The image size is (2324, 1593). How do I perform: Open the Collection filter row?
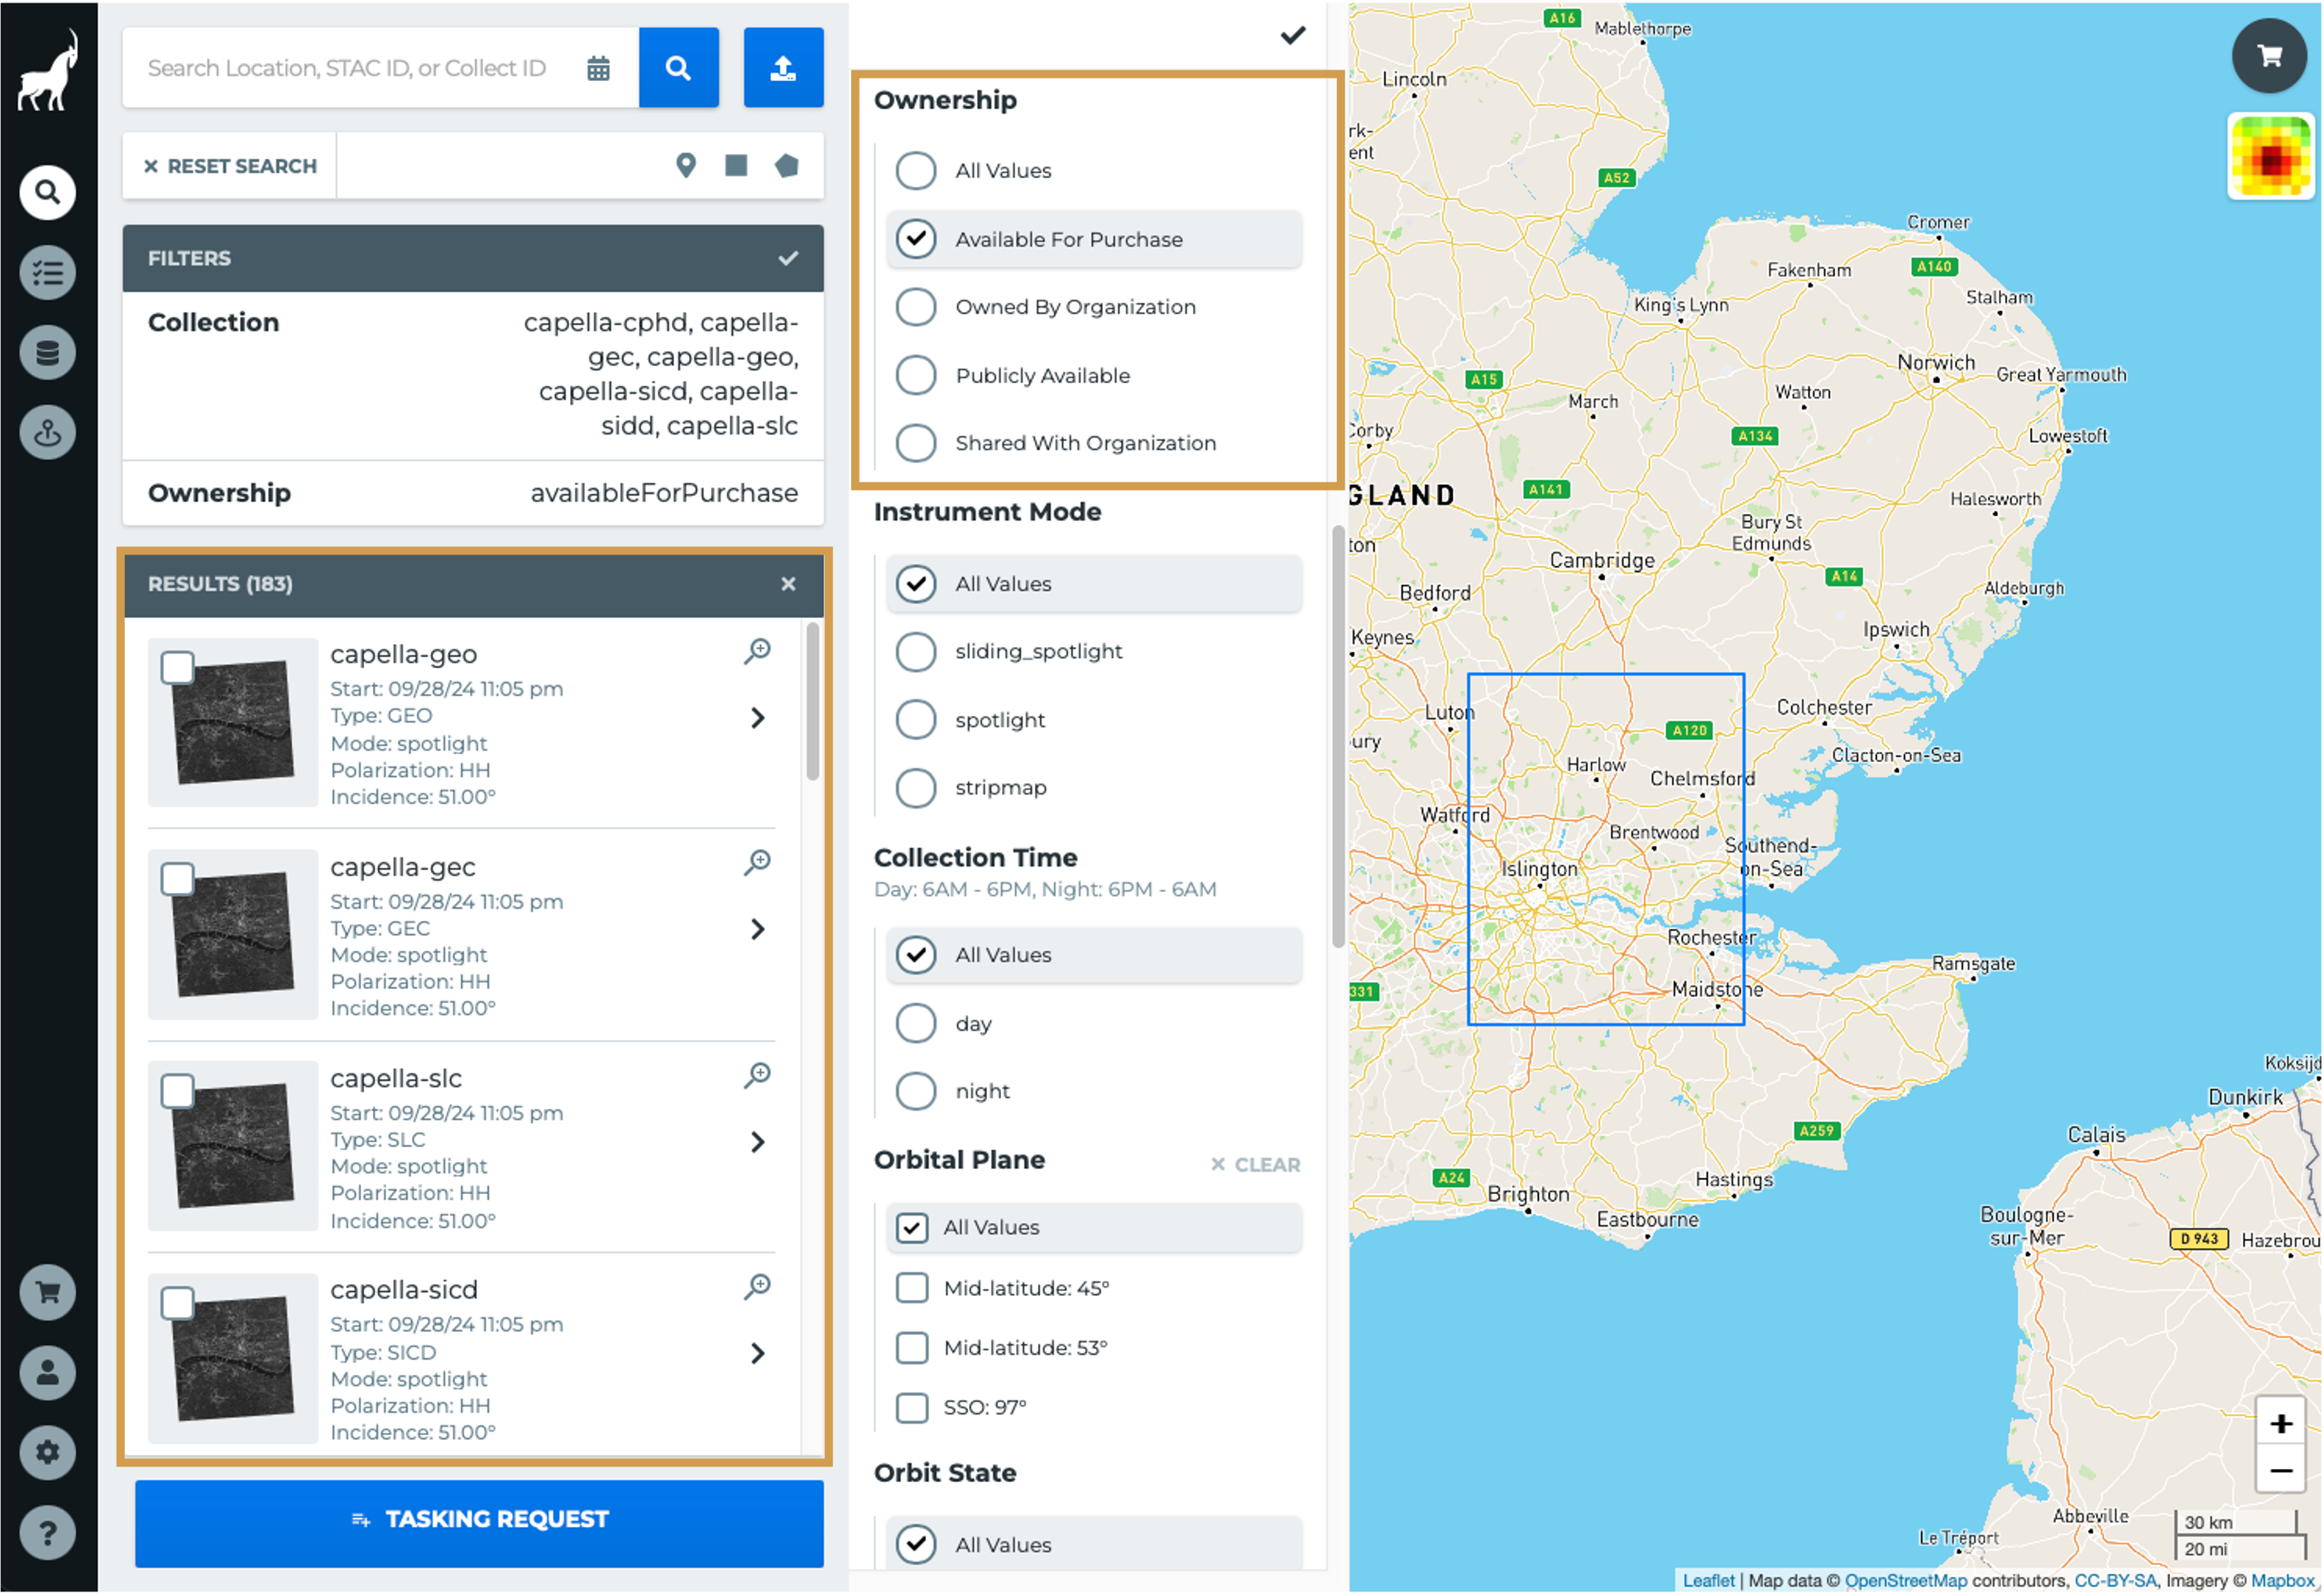point(473,375)
